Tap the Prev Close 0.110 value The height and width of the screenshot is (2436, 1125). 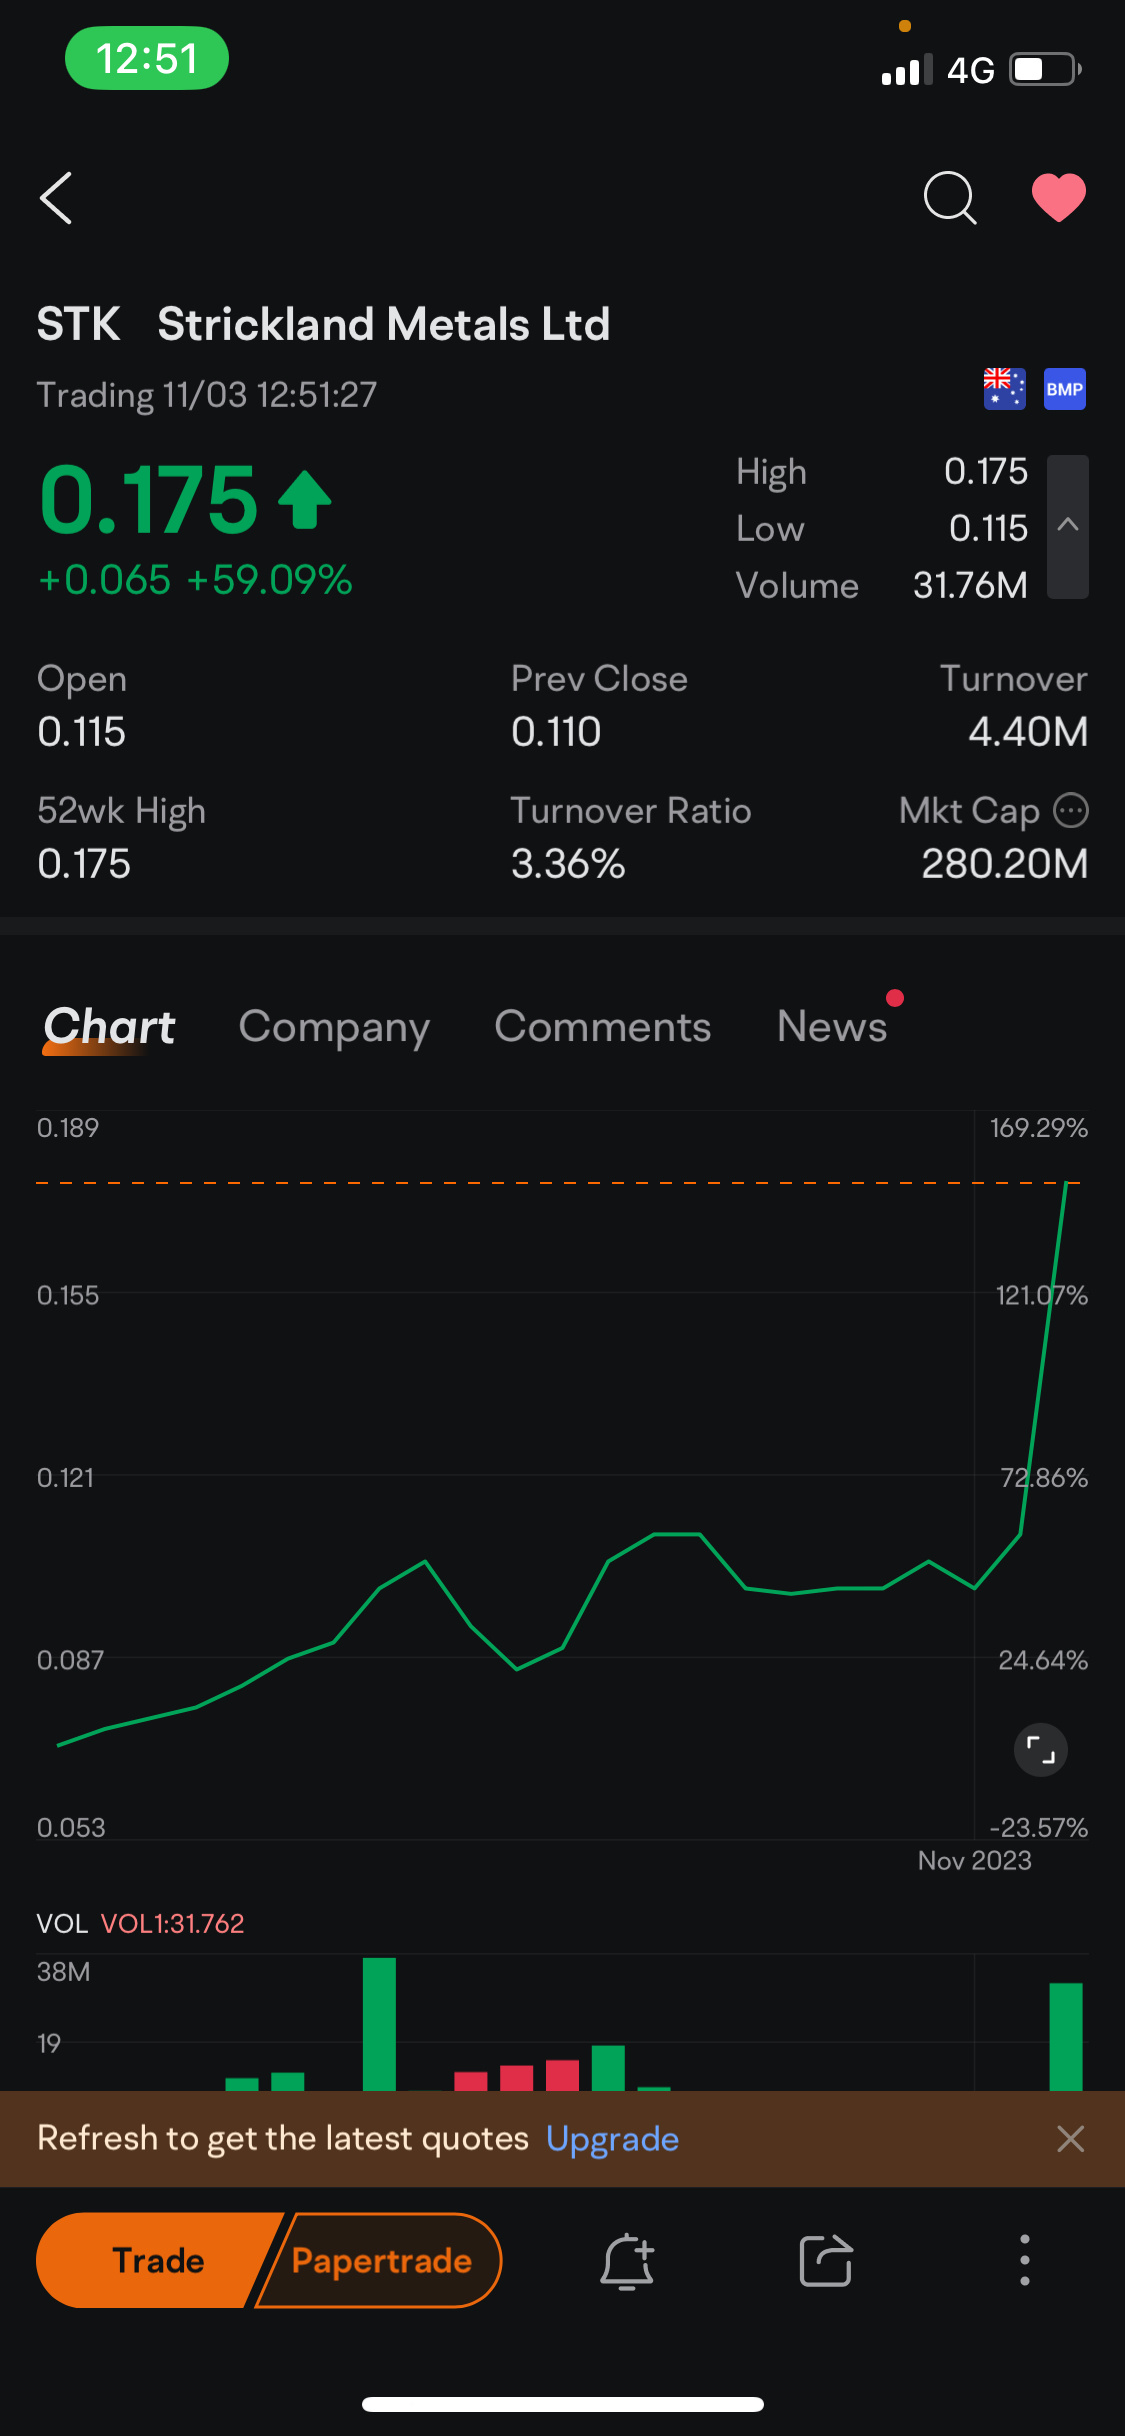(556, 732)
